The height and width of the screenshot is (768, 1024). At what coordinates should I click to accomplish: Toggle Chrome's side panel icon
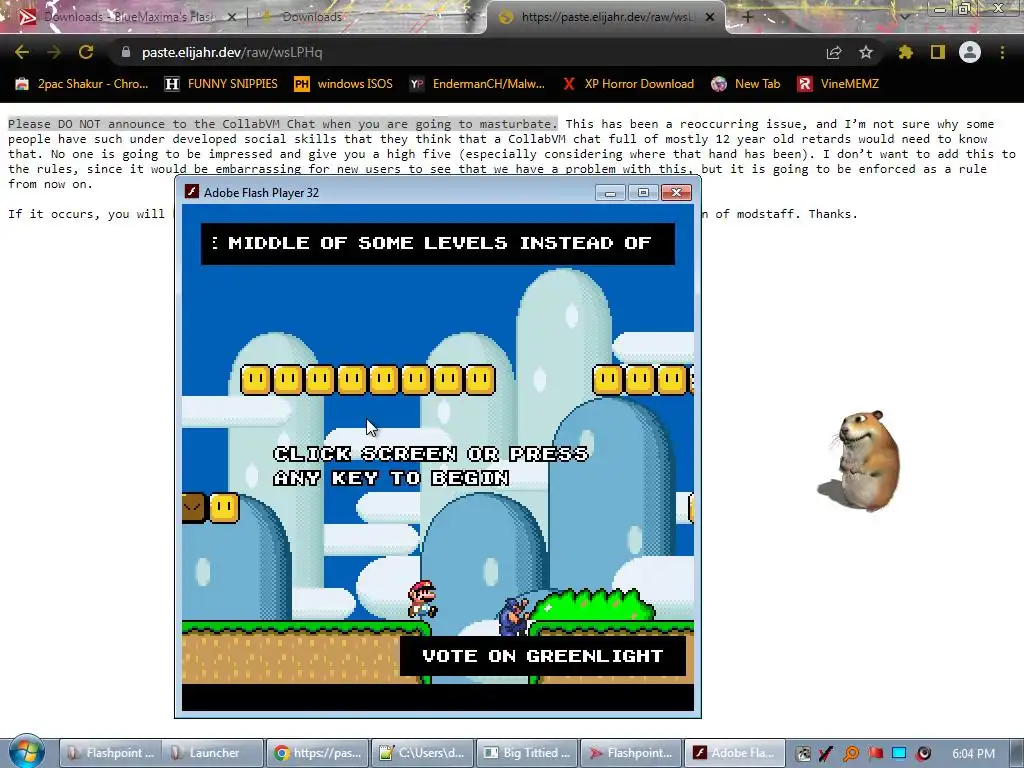click(938, 52)
